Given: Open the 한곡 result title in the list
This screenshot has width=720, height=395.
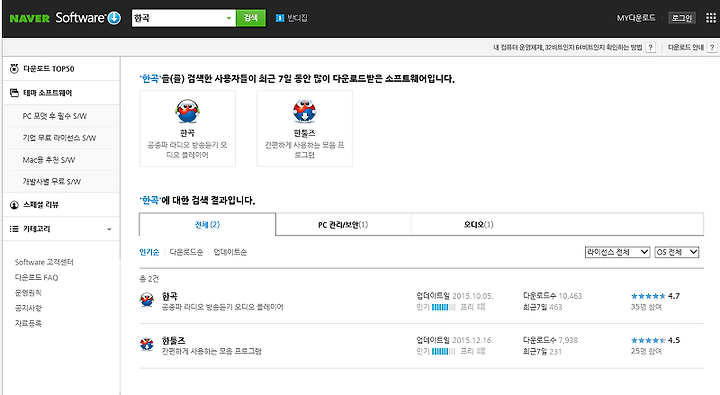Looking at the screenshot, I should pos(169,296).
